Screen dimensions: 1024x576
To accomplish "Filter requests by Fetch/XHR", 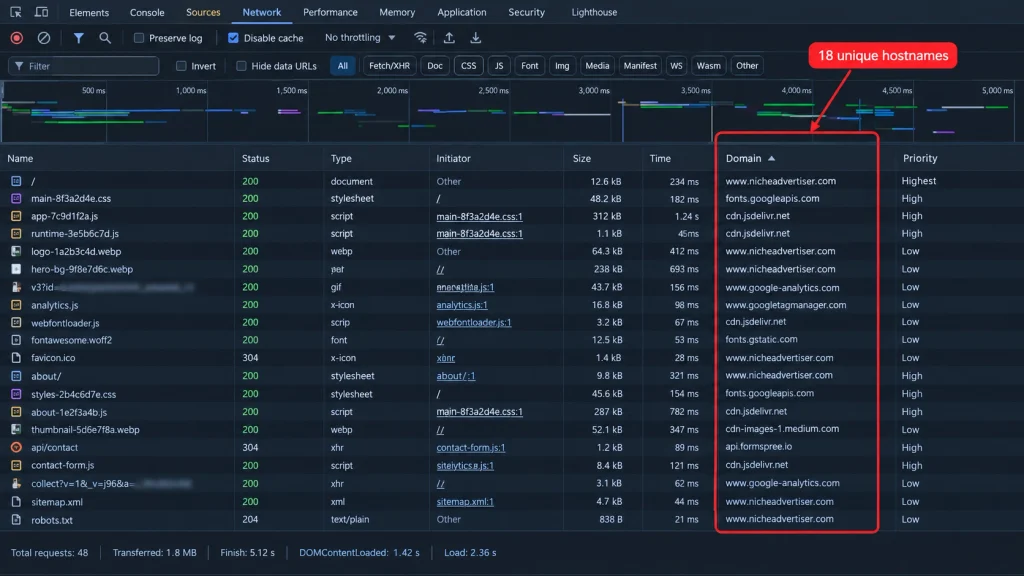I will point(389,66).
